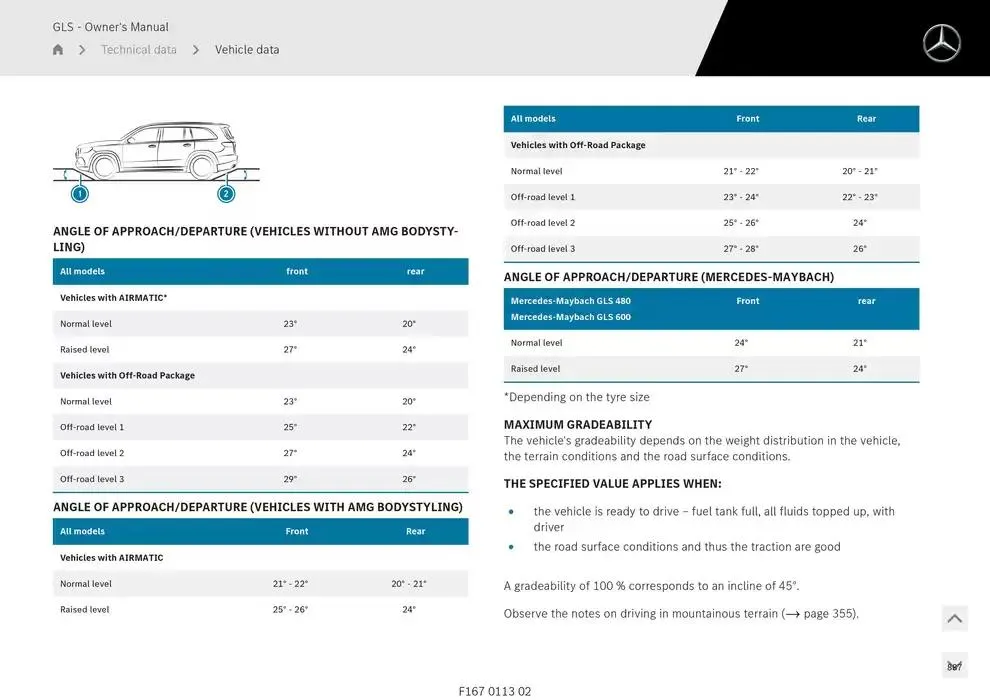This screenshot has width=990, height=700.
Task: Click the home icon in the breadcrumb
Action: click(57, 49)
